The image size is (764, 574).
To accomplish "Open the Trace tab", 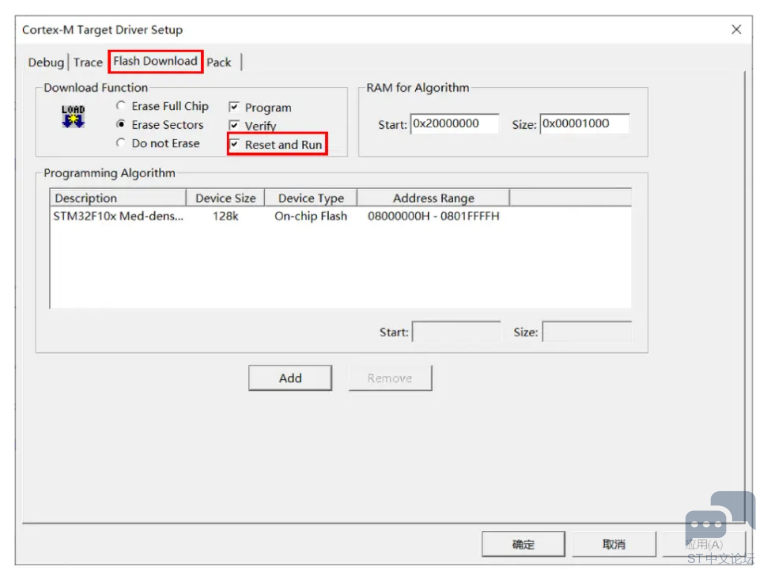I will point(88,62).
